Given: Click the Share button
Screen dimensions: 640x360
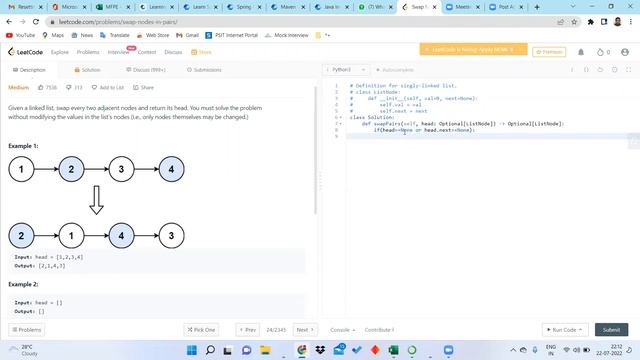Looking at the screenshot, I should point(143,87).
